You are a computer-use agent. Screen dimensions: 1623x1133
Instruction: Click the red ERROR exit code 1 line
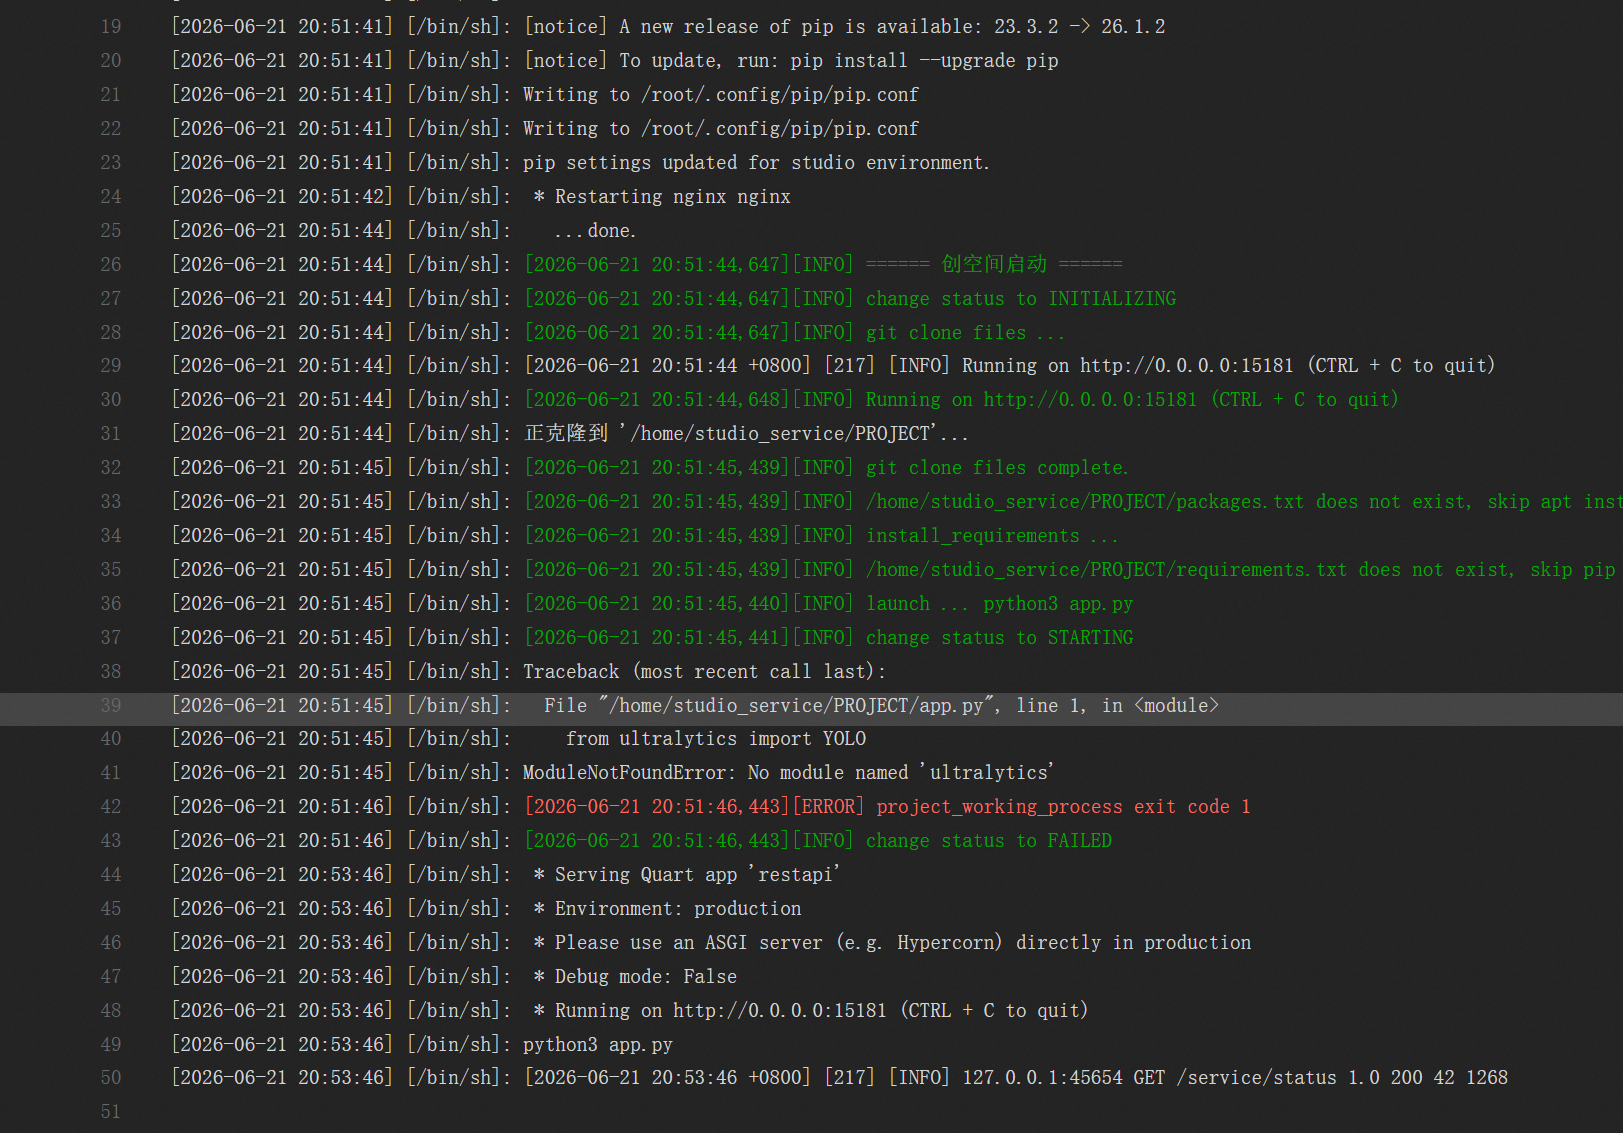pos(711,807)
